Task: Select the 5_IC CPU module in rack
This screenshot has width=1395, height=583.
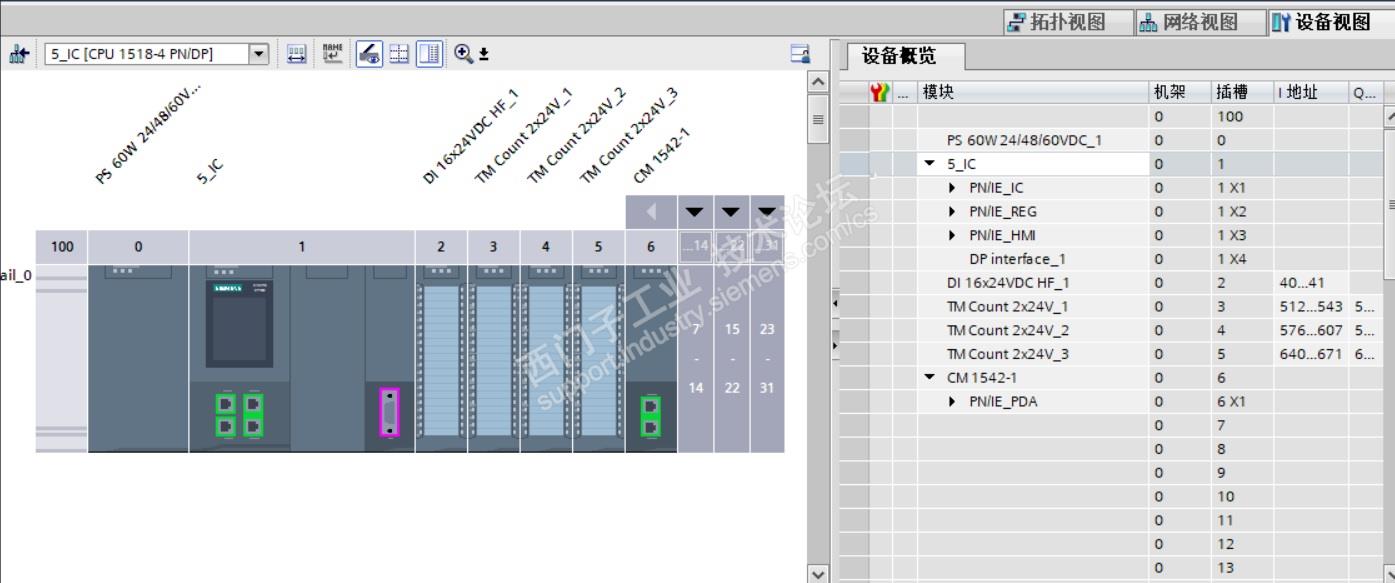Action: pyautogui.click(x=301, y=358)
